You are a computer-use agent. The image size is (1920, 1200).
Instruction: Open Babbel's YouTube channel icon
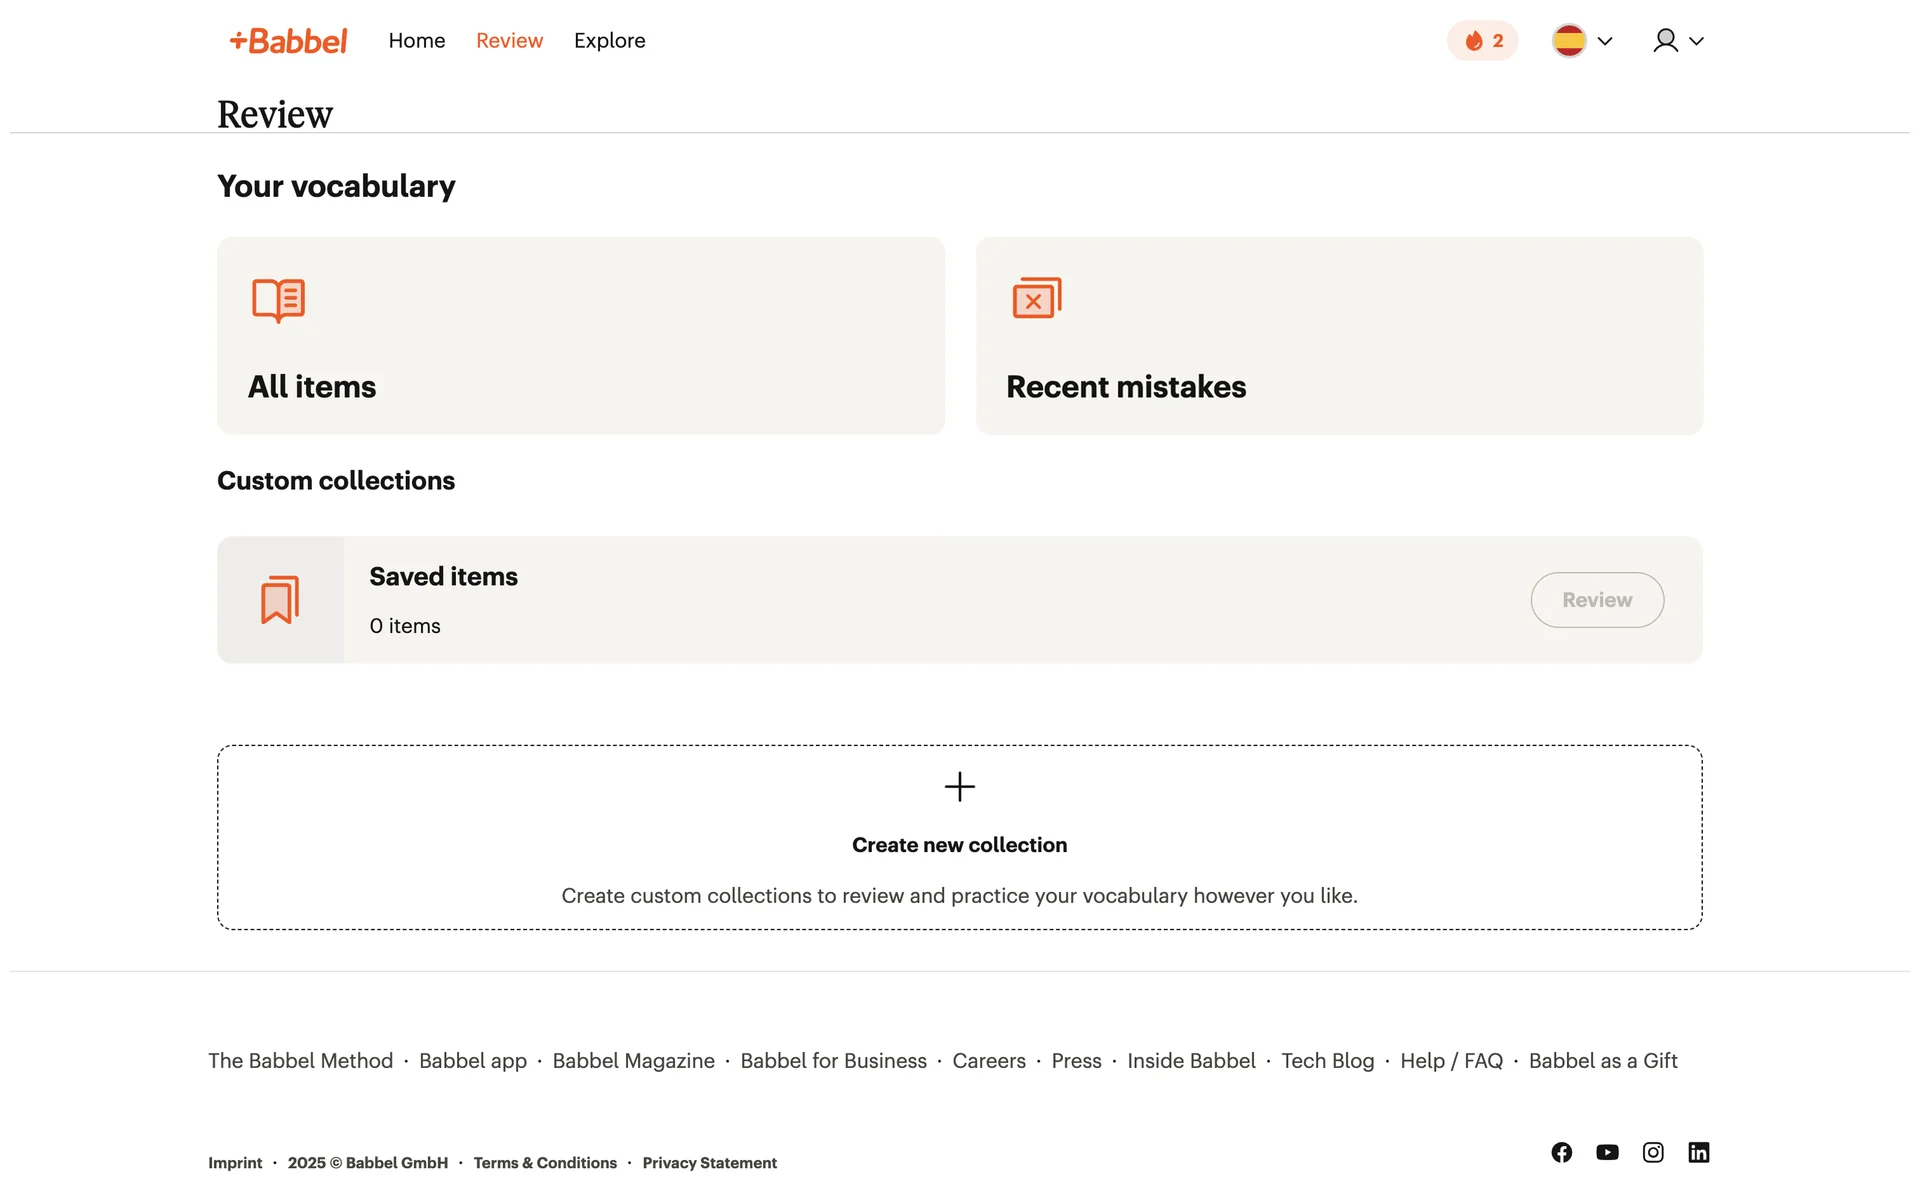1607,1152
